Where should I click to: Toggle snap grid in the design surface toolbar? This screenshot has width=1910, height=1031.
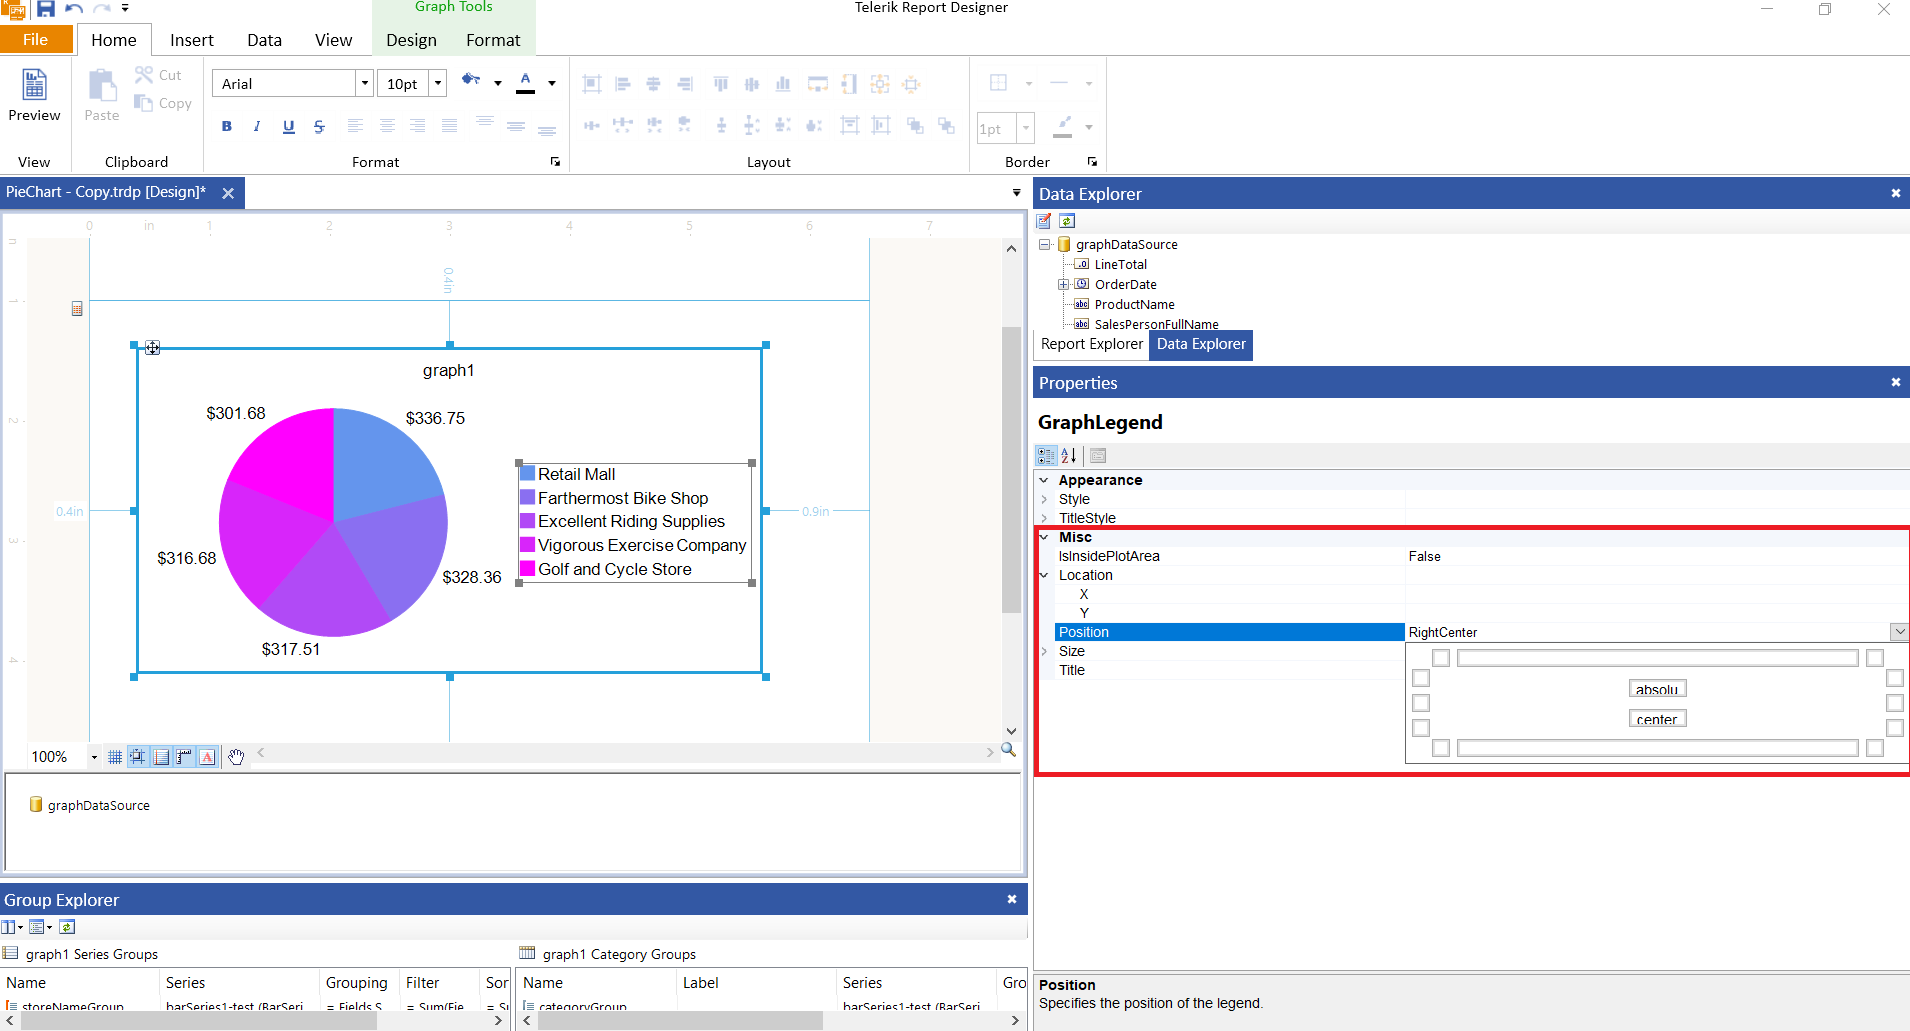(x=138, y=756)
